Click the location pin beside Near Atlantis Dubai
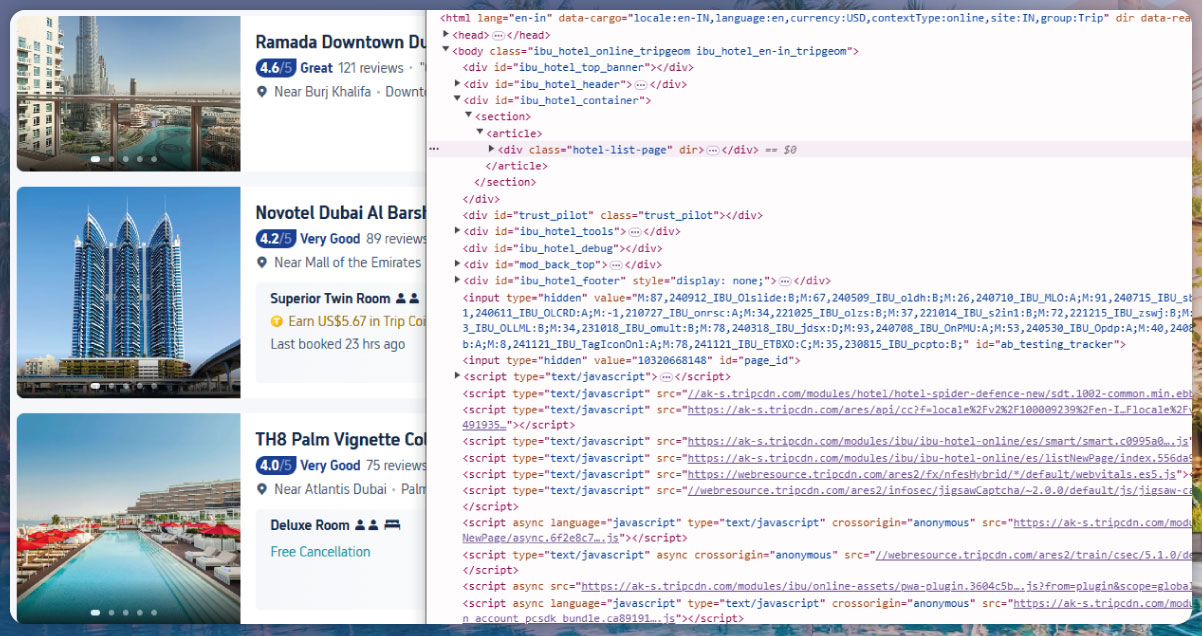1202x636 pixels. 262,490
